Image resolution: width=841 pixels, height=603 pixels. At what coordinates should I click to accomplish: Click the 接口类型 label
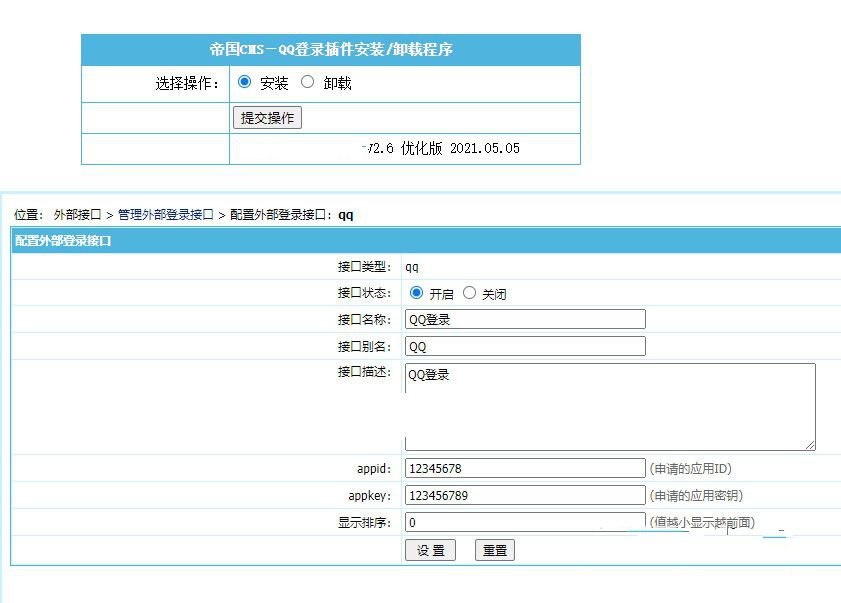click(x=364, y=267)
